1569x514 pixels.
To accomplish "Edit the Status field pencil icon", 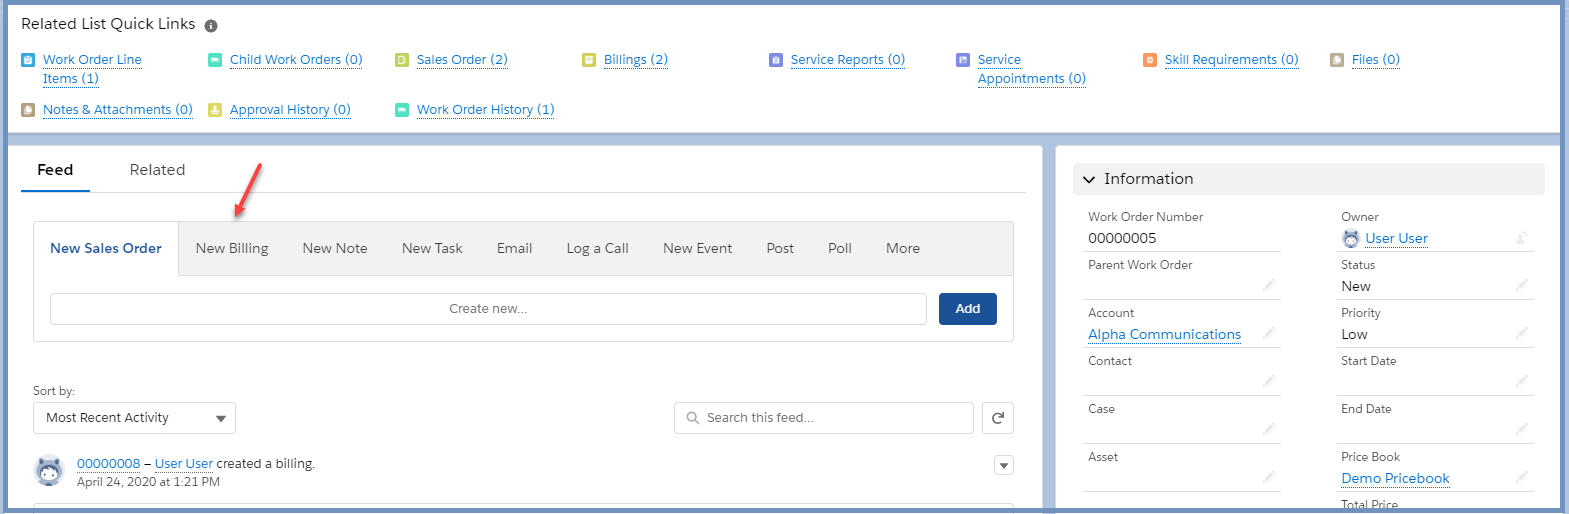I will point(1522,285).
